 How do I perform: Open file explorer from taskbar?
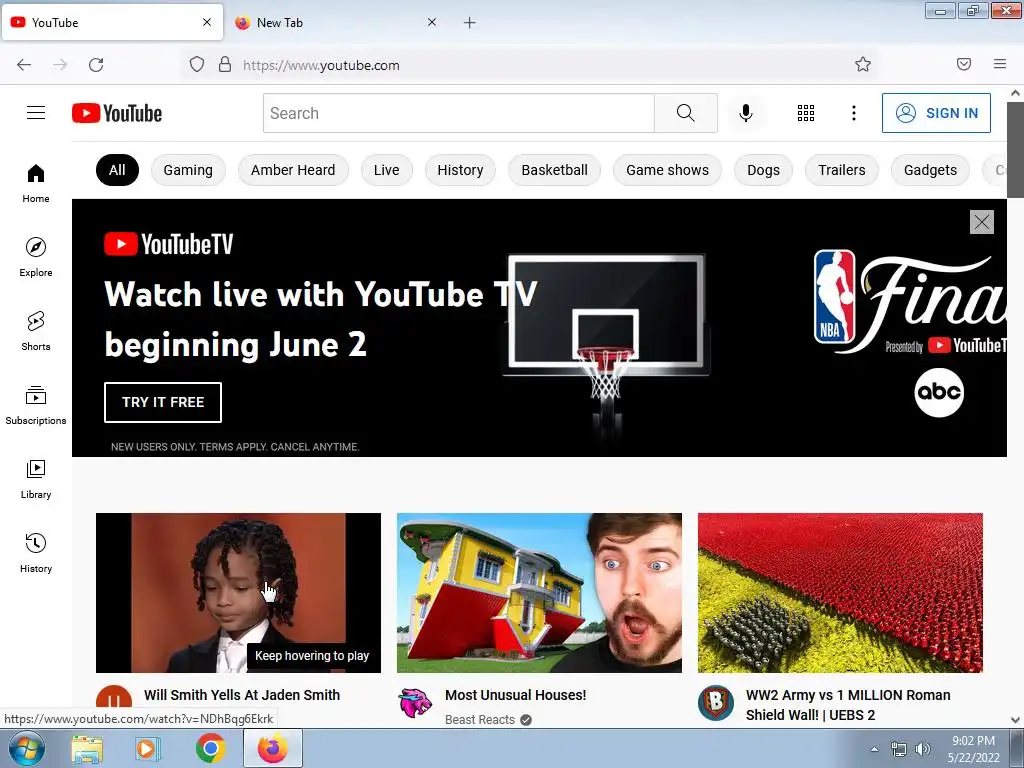point(87,748)
